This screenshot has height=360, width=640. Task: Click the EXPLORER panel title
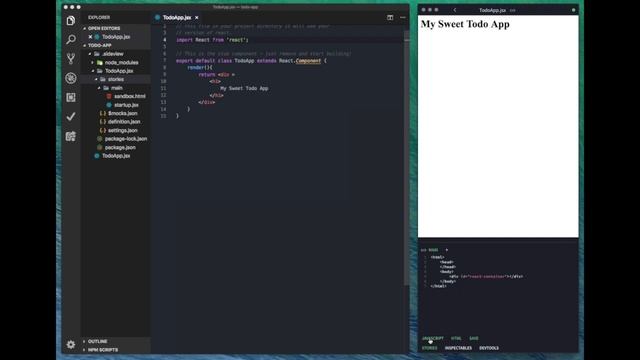tap(99, 18)
